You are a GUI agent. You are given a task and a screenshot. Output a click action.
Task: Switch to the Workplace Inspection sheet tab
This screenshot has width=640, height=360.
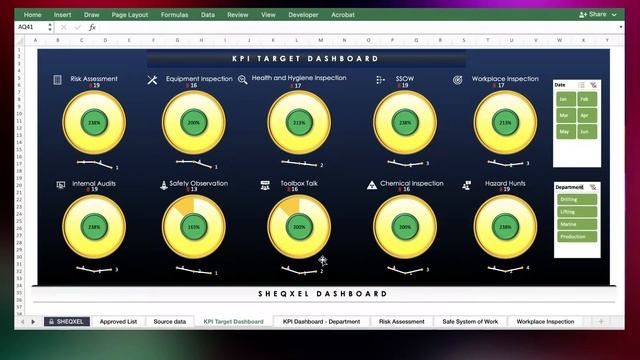(545, 322)
